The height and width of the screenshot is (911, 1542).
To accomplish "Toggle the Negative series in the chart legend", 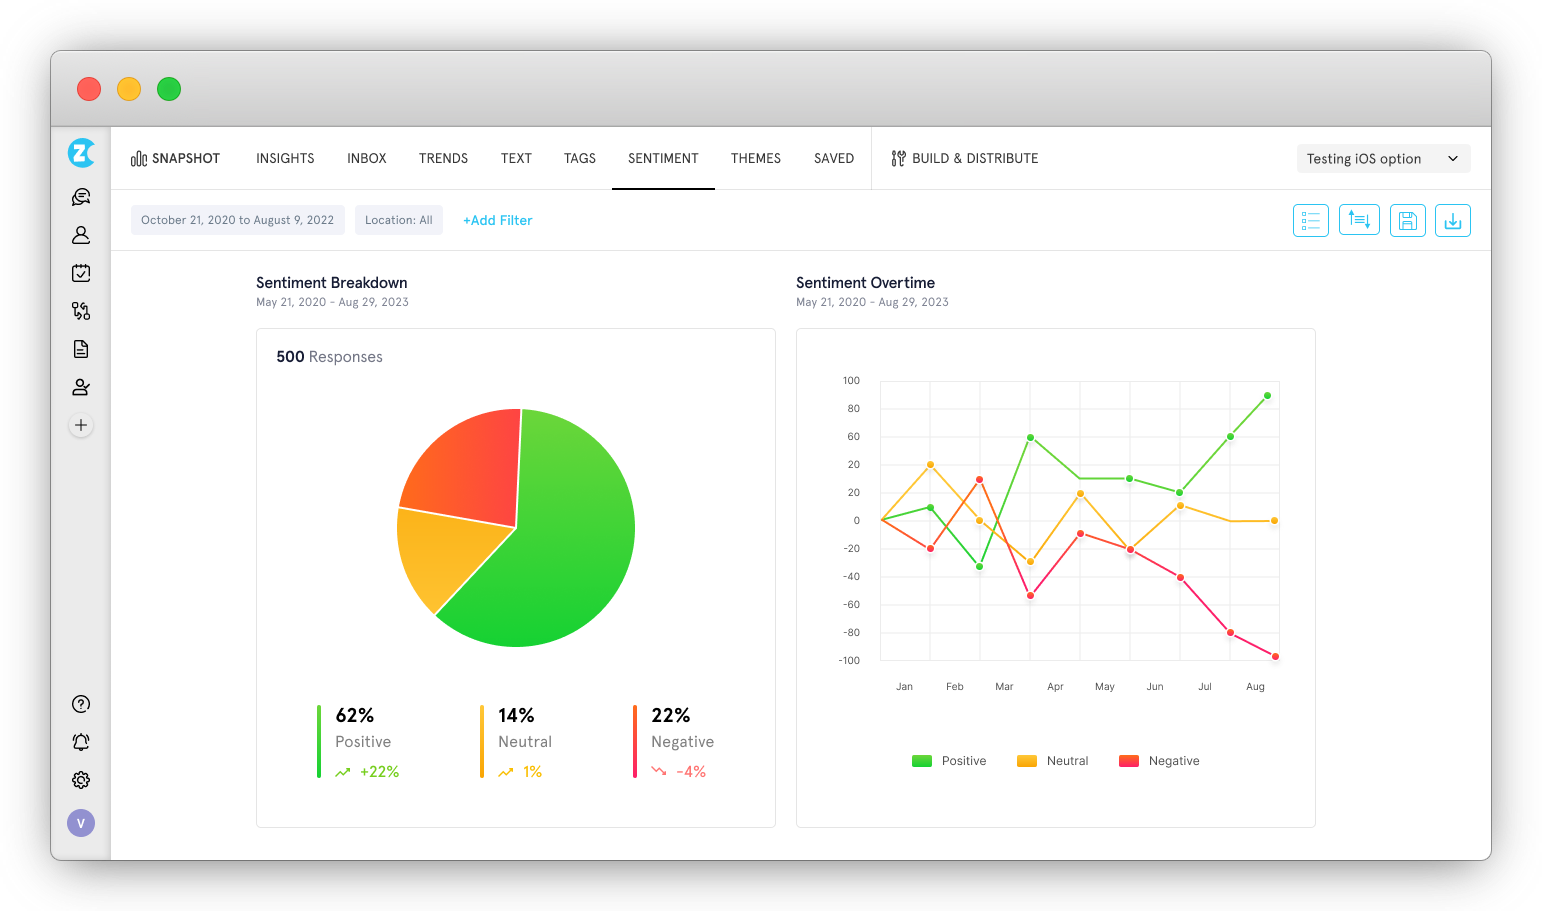I will point(1158,760).
